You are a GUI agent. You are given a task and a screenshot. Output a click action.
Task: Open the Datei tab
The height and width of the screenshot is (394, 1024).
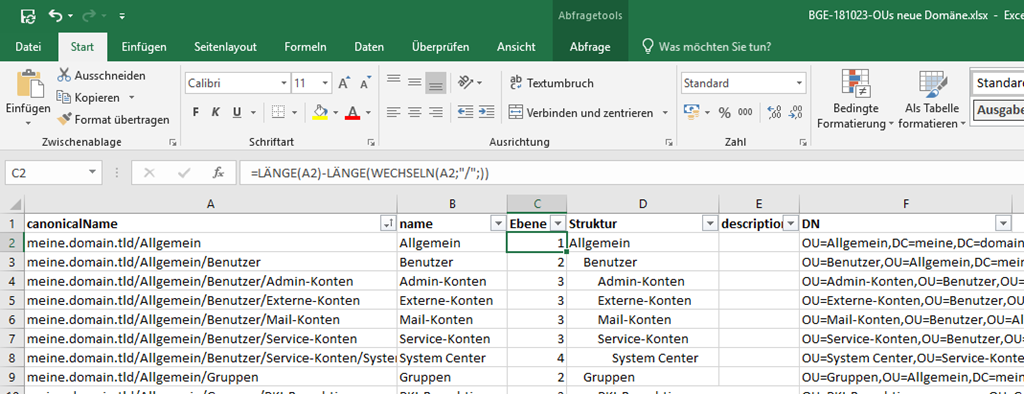[x=28, y=46]
